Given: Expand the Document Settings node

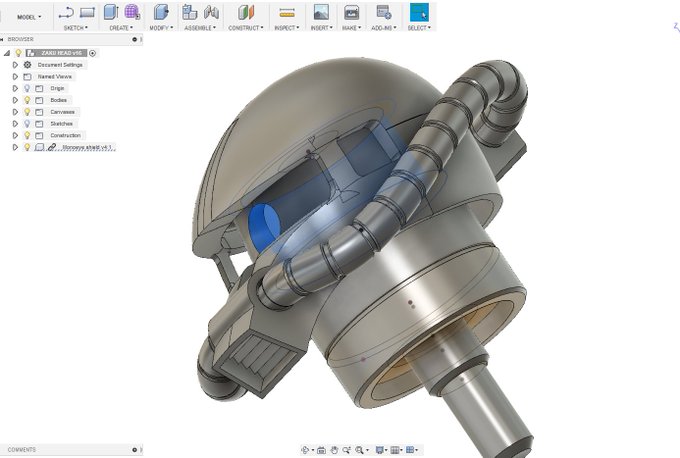Looking at the screenshot, I should click(16, 65).
